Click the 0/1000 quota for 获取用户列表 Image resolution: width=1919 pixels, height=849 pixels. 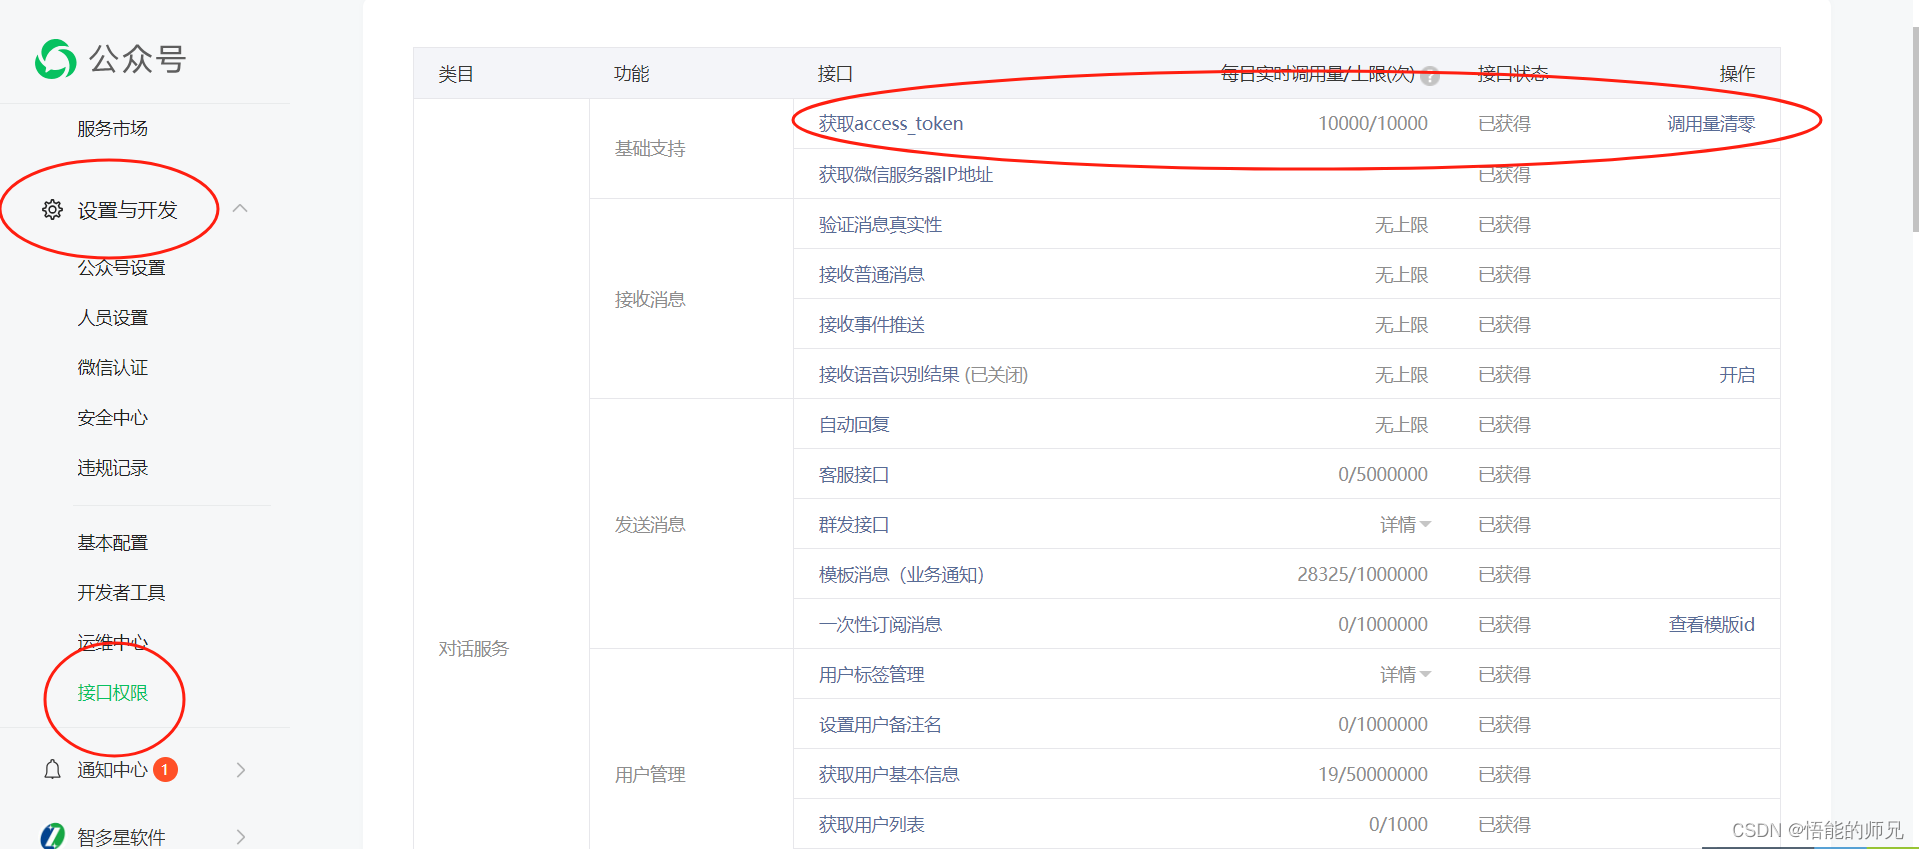tap(1398, 824)
